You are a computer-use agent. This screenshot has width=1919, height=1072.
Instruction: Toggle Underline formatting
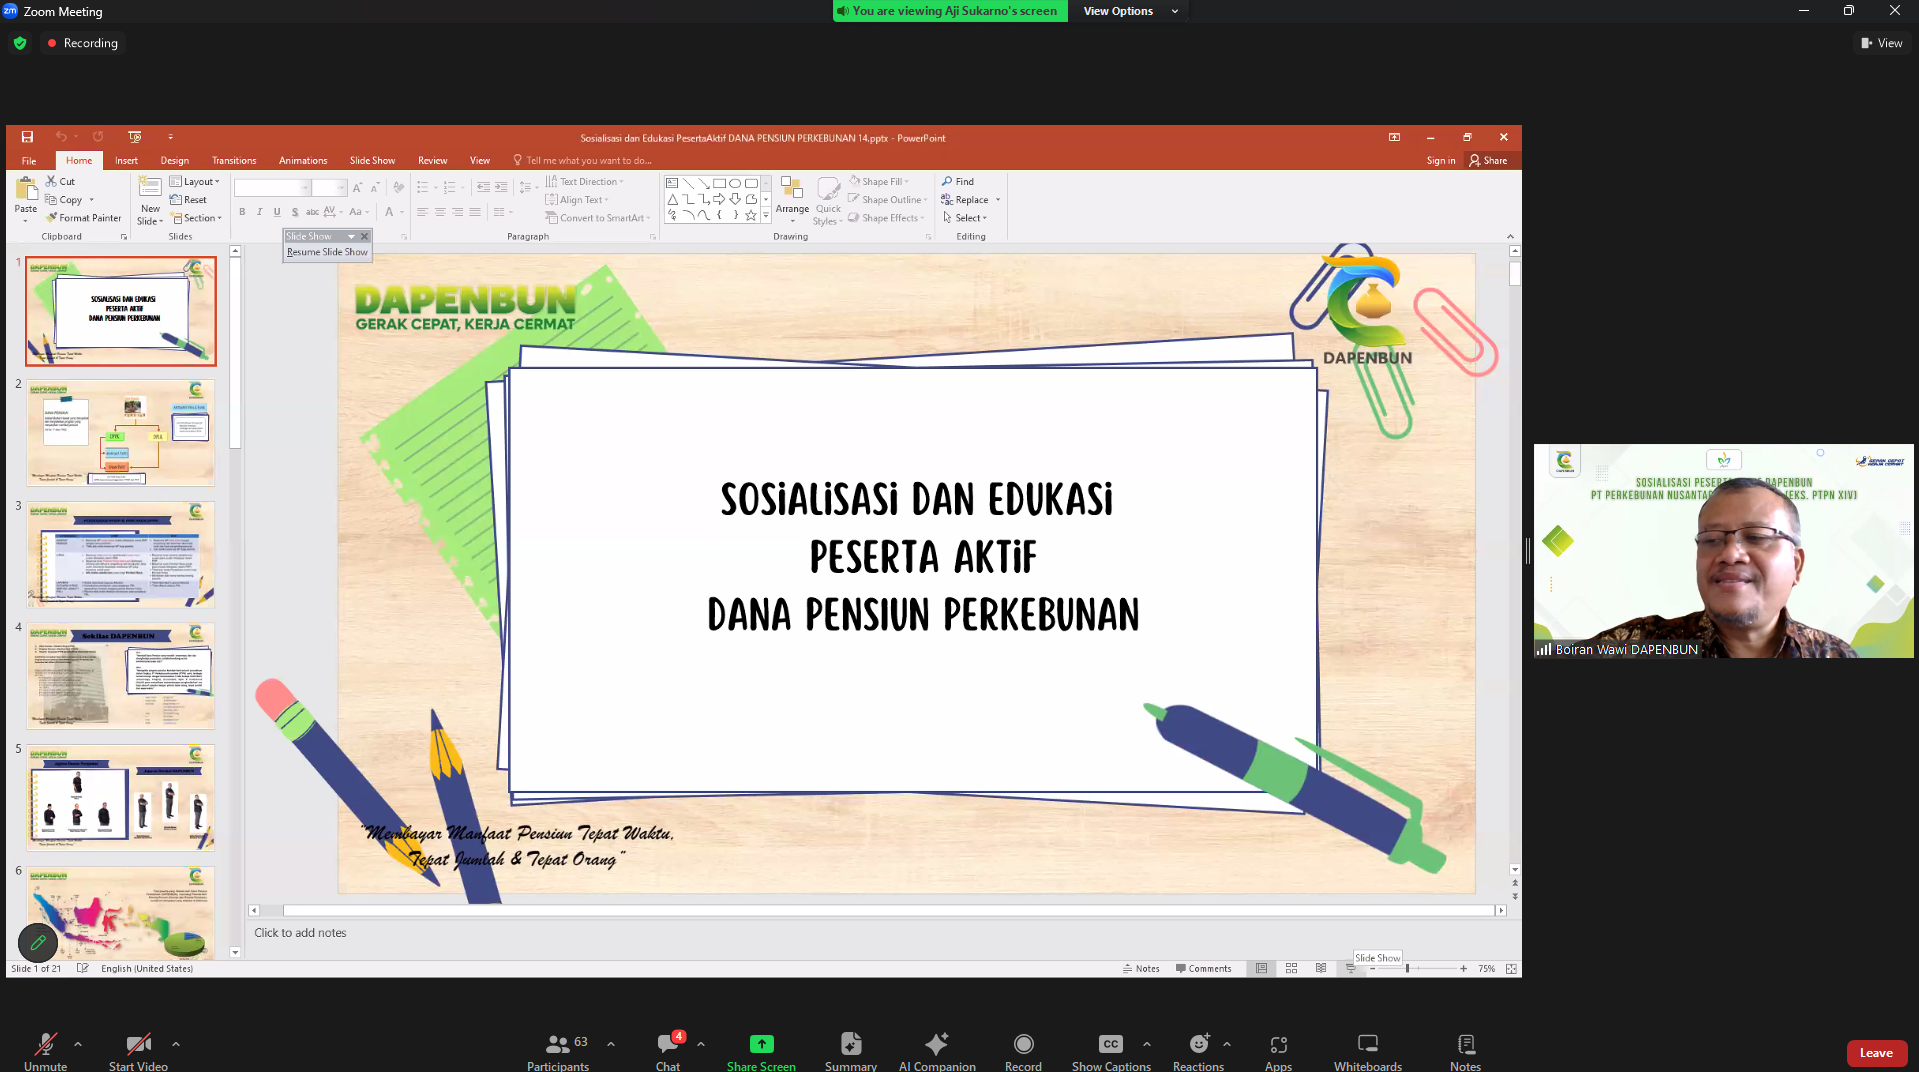pyautogui.click(x=277, y=212)
